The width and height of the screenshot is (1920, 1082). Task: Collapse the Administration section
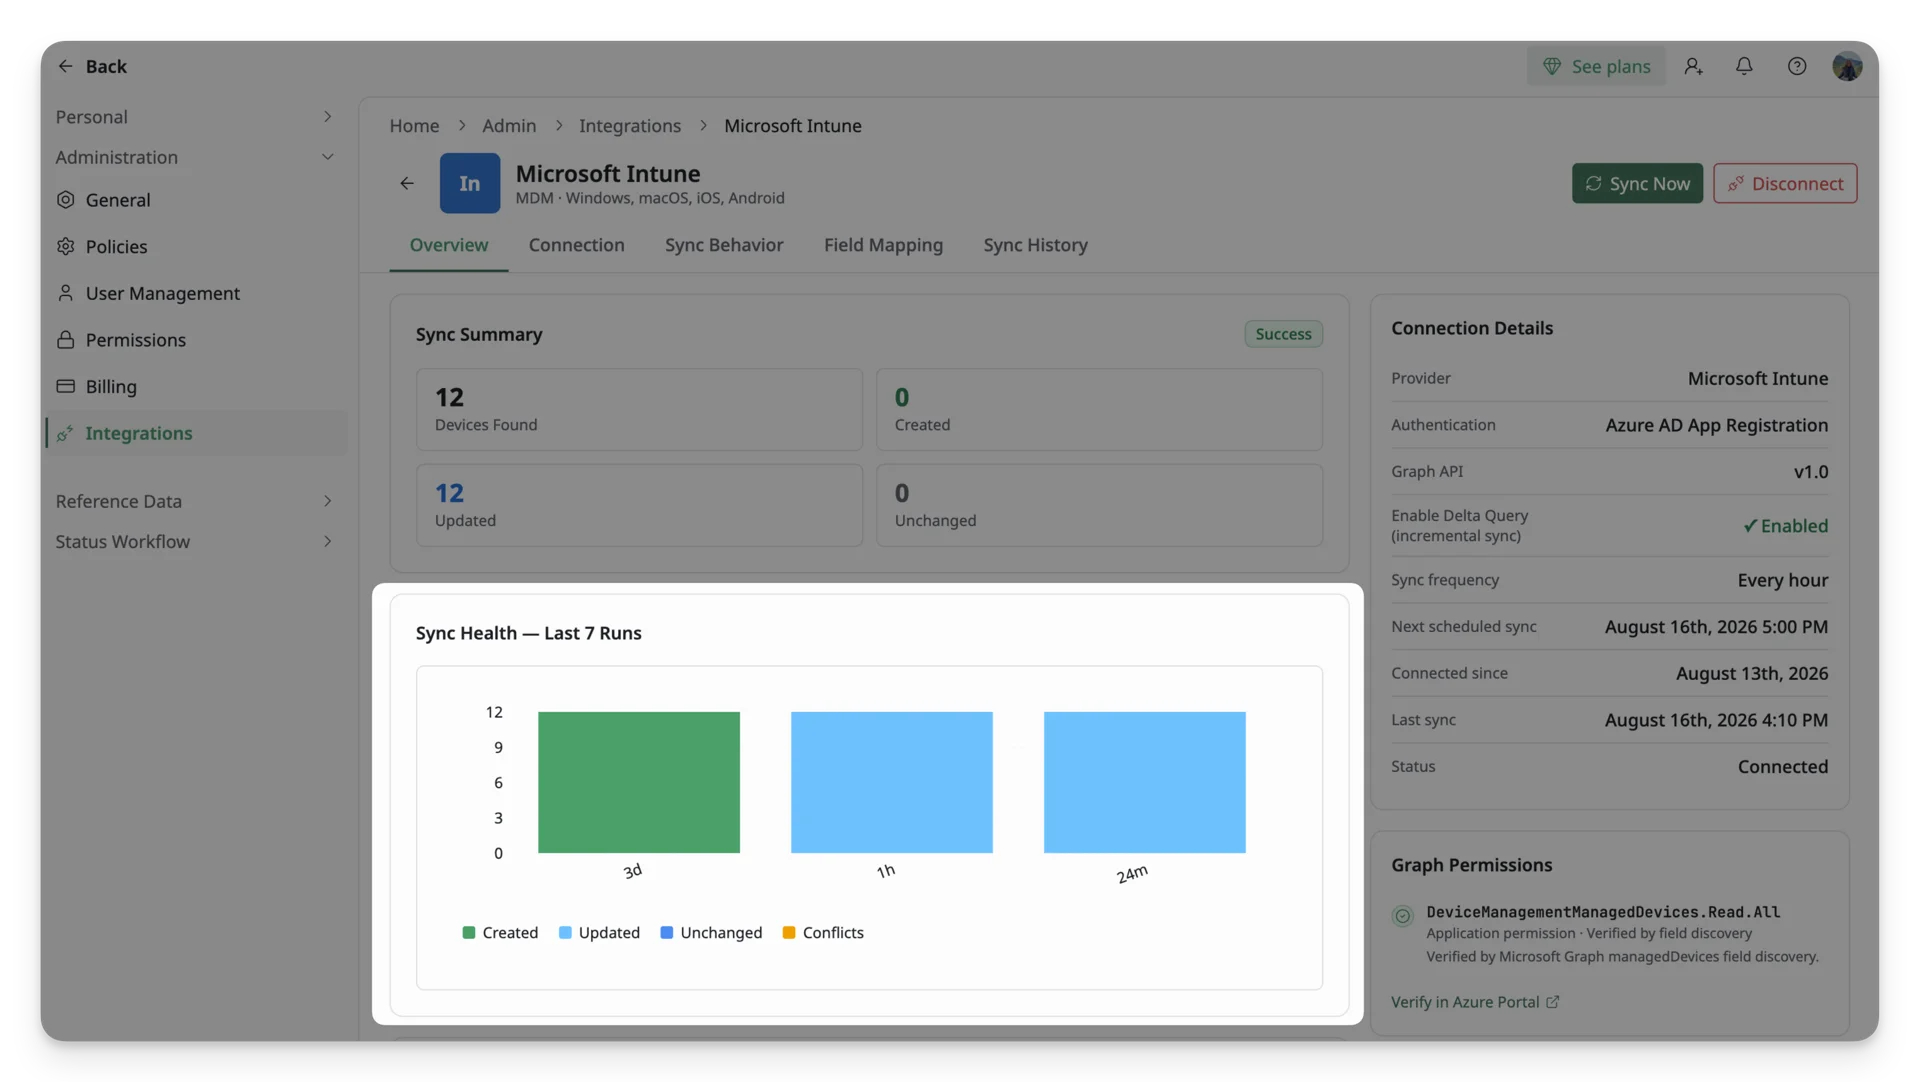point(193,157)
